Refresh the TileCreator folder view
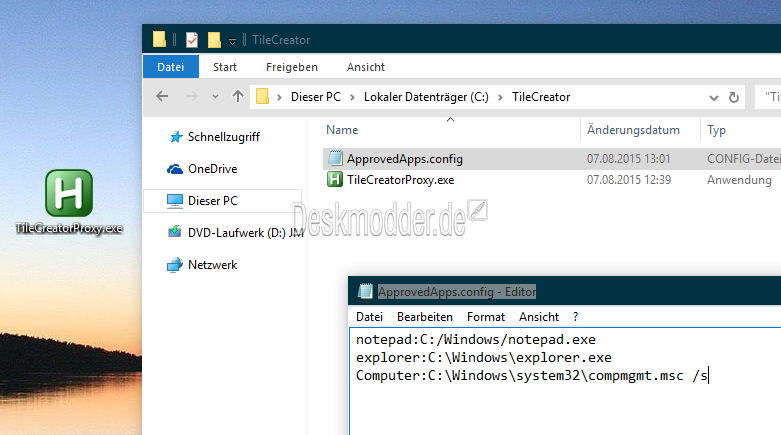This screenshot has height=435, width=781. tap(734, 97)
